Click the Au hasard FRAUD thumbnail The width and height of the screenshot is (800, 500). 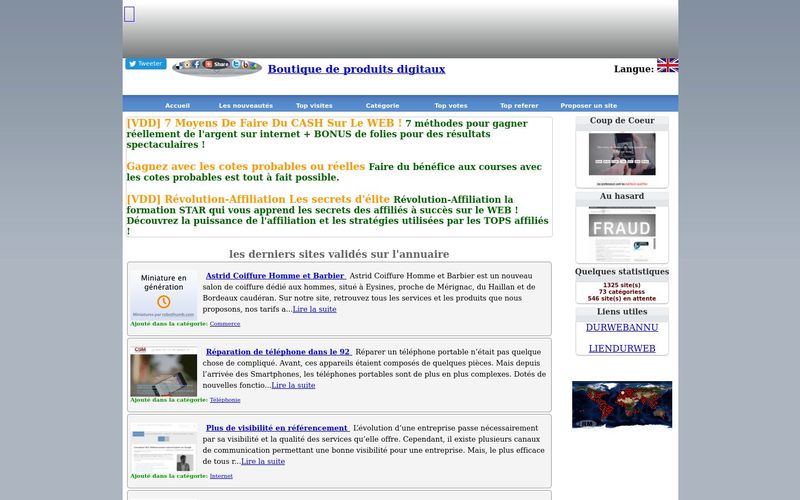622,234
